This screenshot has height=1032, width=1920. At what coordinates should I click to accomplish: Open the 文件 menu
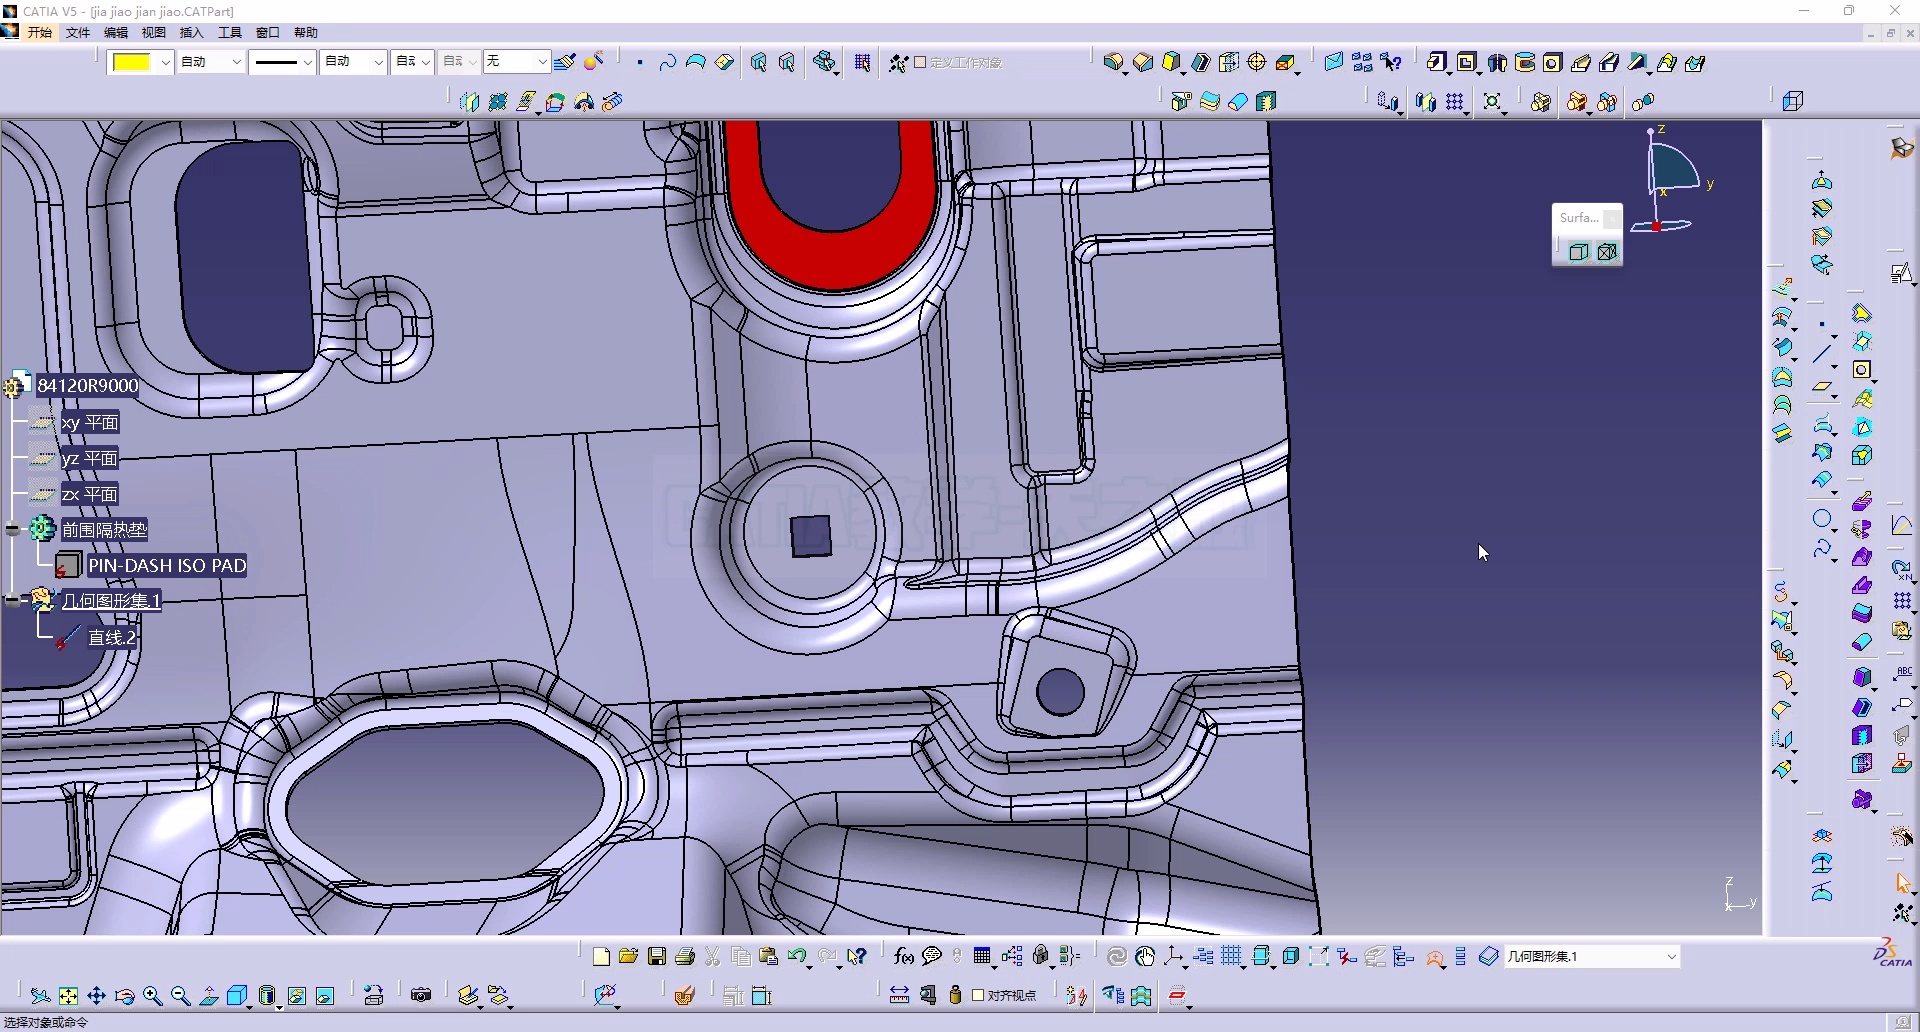78,33
